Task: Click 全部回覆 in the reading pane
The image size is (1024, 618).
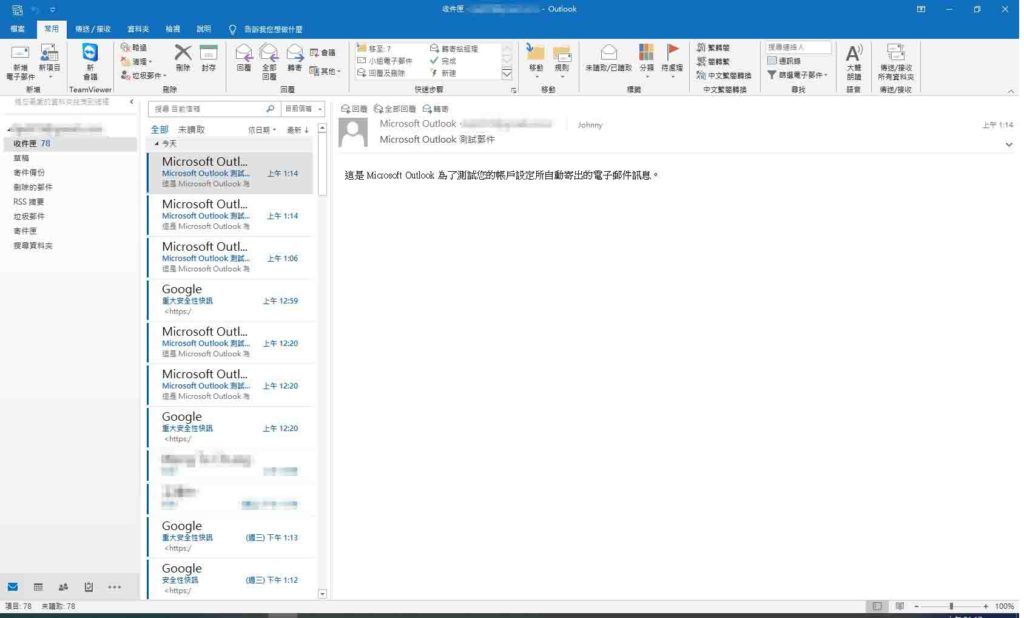Action: (x=394, y=109)
